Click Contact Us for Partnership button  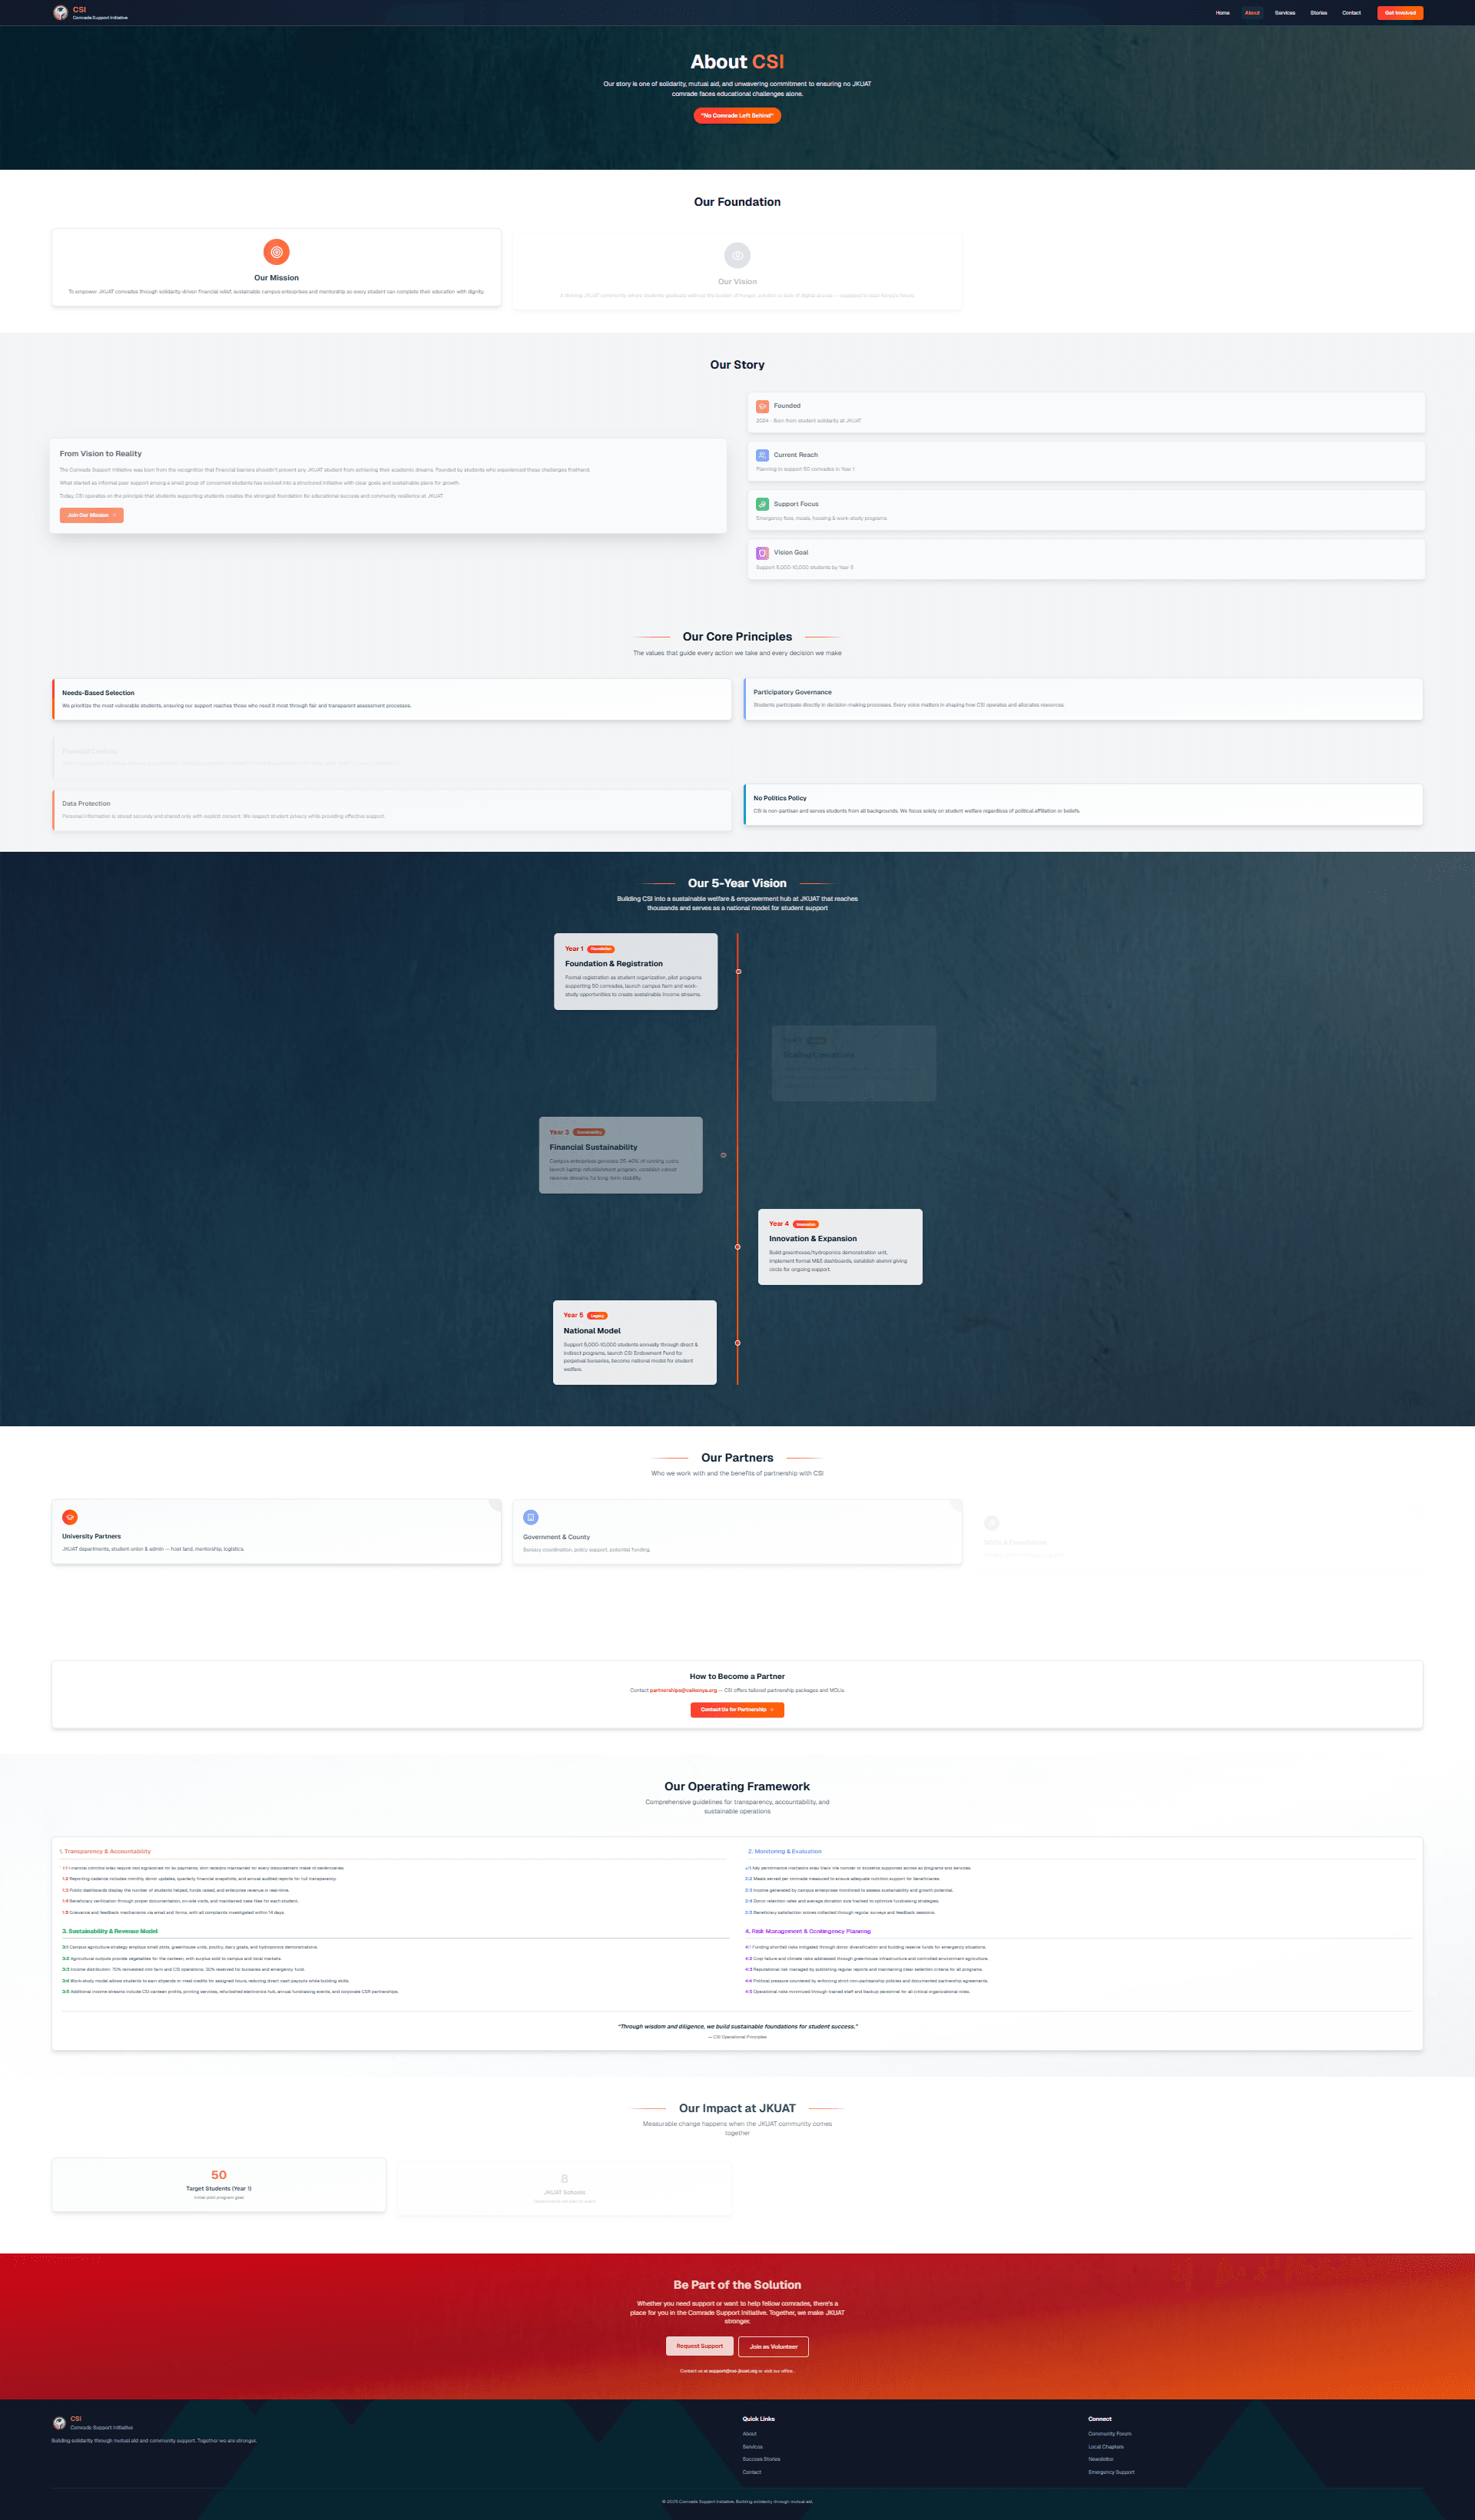[737, 1709]
